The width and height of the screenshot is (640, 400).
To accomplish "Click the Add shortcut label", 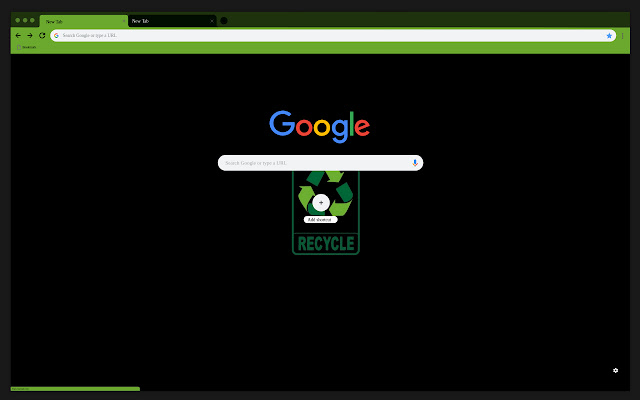I will click(320, 220).
